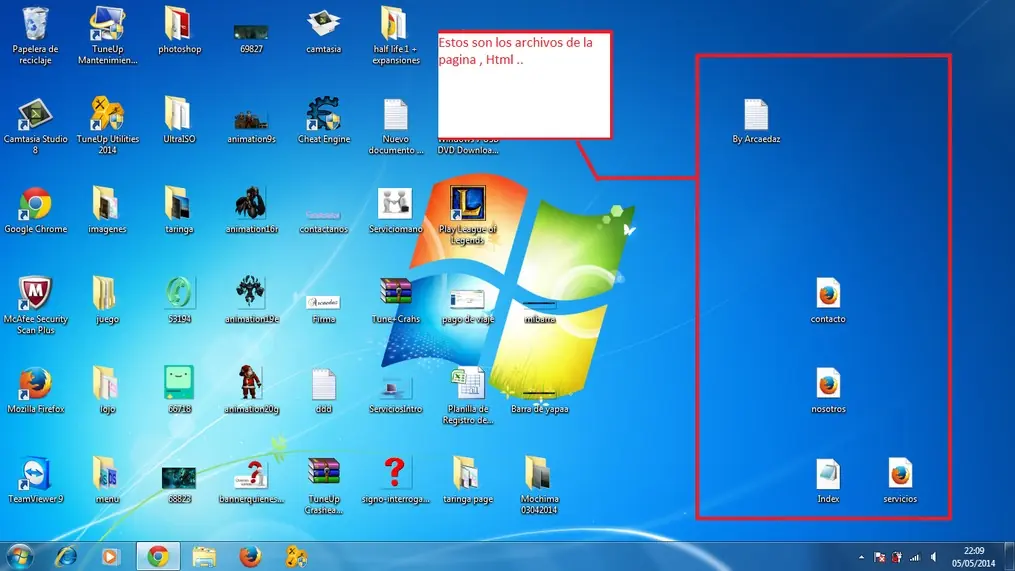Select the menu folder

coord(107,475)
